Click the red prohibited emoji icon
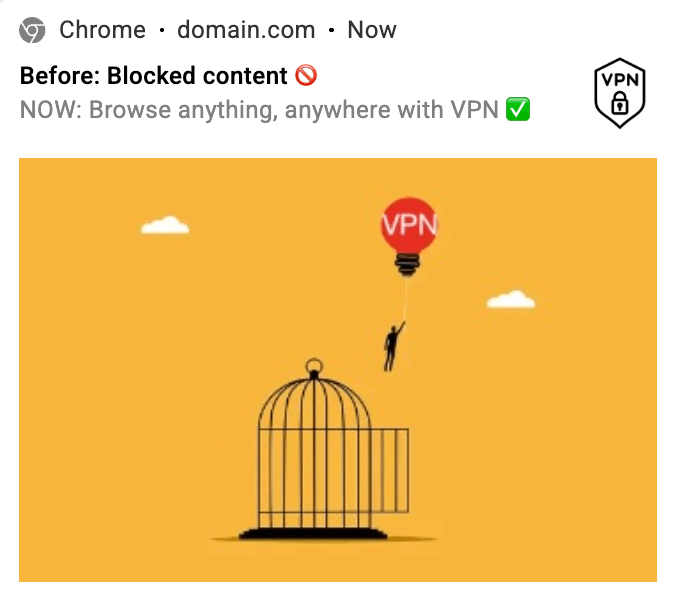 coord(306,76)
